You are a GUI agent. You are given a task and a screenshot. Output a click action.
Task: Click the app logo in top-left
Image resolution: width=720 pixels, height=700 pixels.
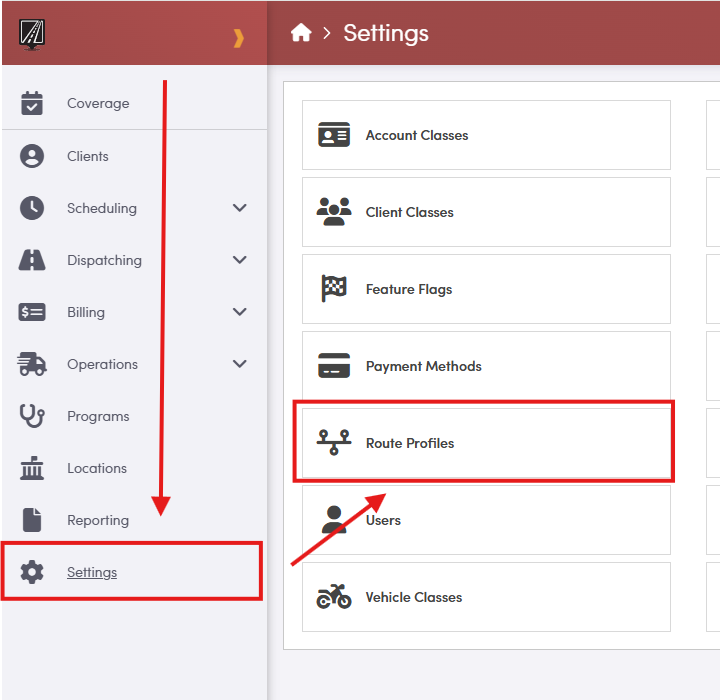coord(33,34)
